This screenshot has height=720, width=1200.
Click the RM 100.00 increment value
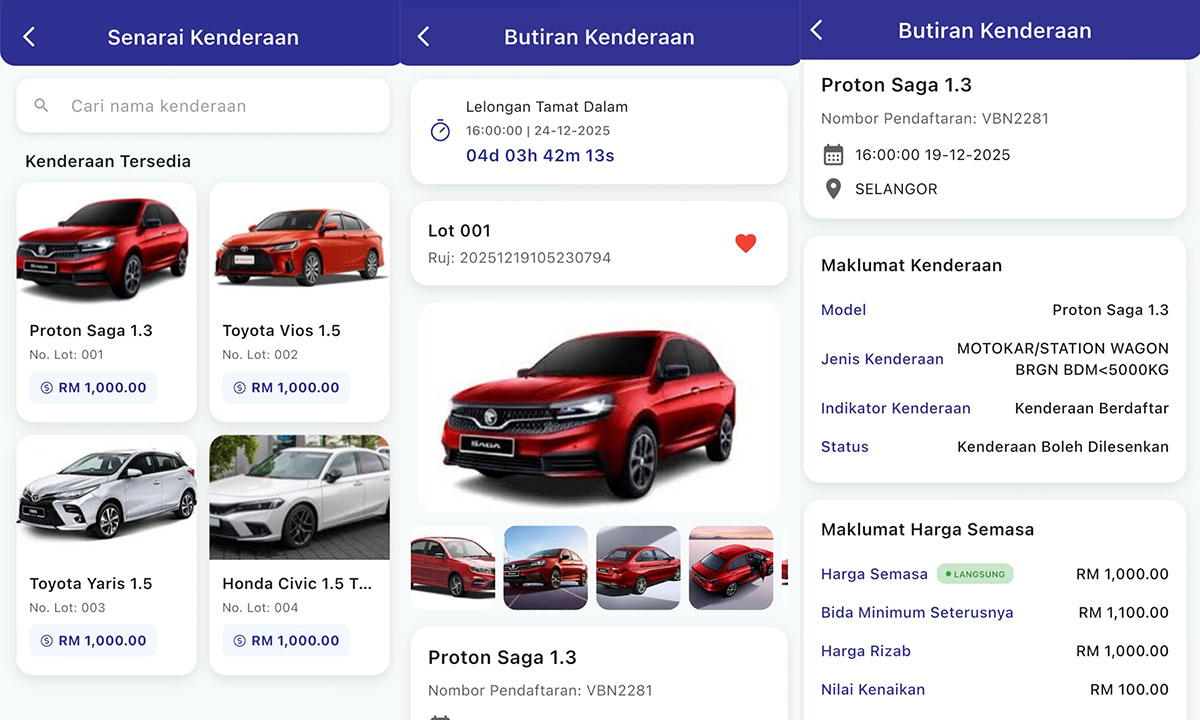1129,689
